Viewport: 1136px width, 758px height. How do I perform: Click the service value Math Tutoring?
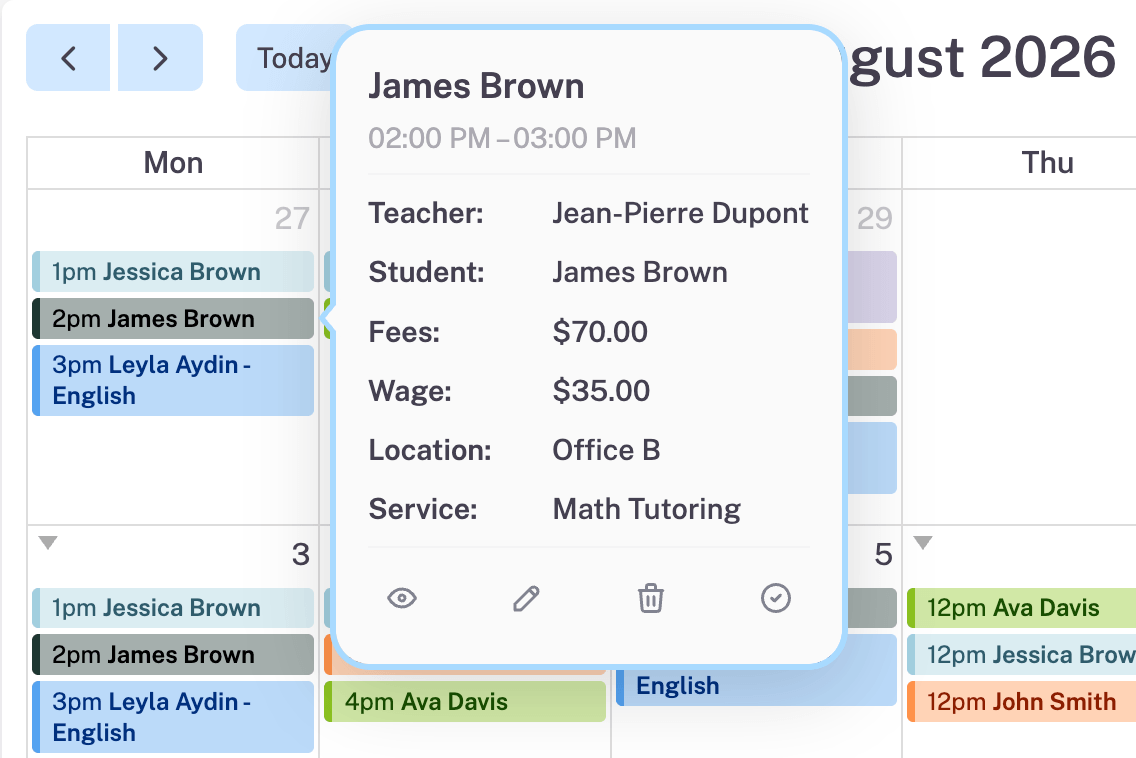[646, 509]
